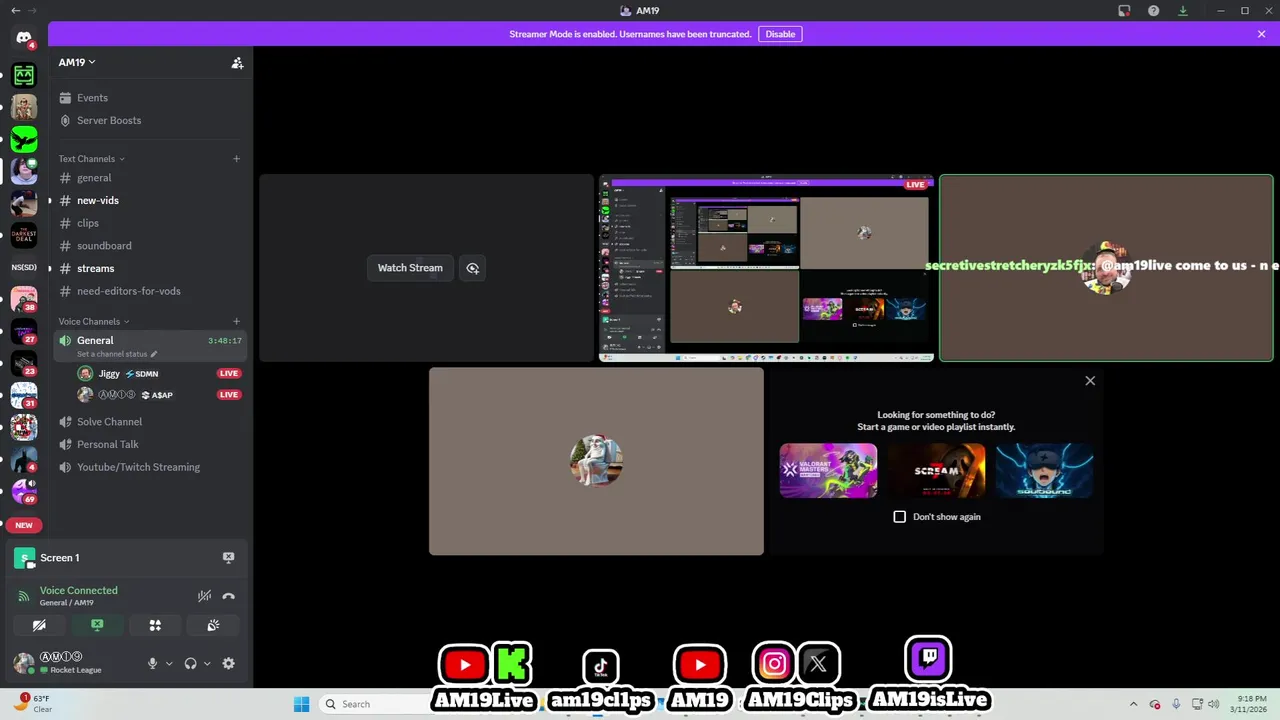This screenshot has height=720, width=1280.
Task: Join the Solve Channel voice channel
Action: 150,422
